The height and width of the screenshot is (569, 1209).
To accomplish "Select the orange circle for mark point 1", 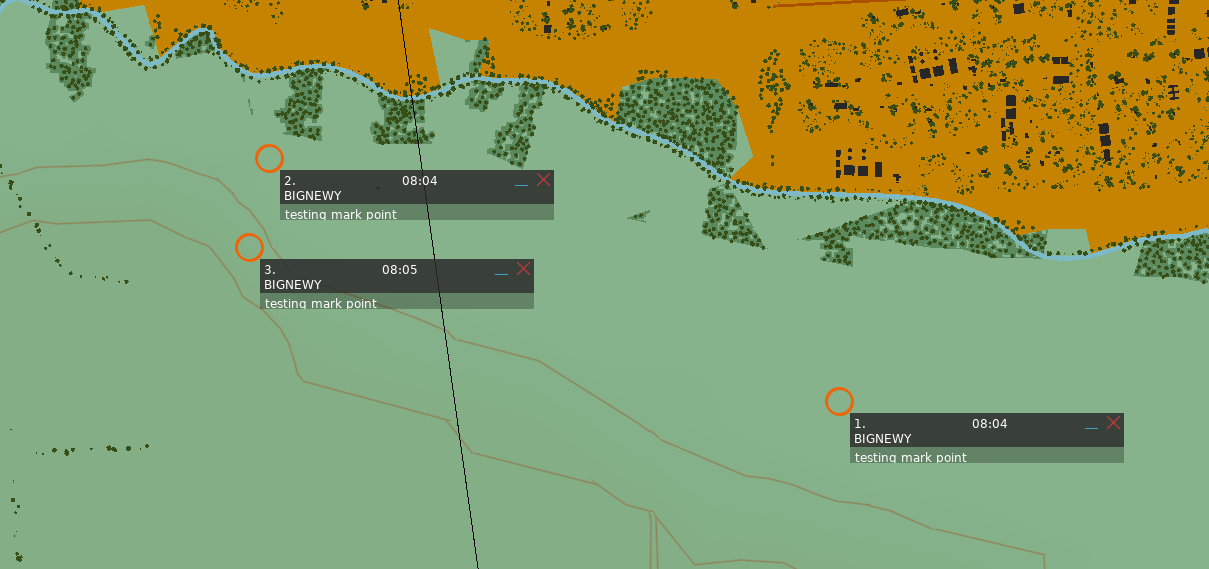I will [x=839, y=401].
